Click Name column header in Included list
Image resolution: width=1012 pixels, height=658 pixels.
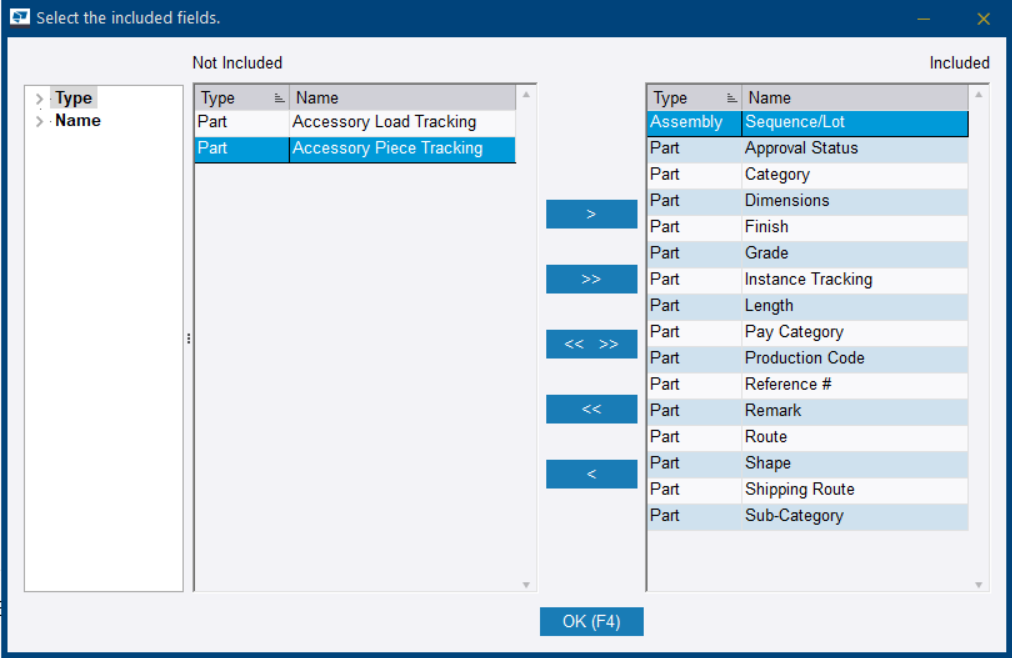point(854,98)
